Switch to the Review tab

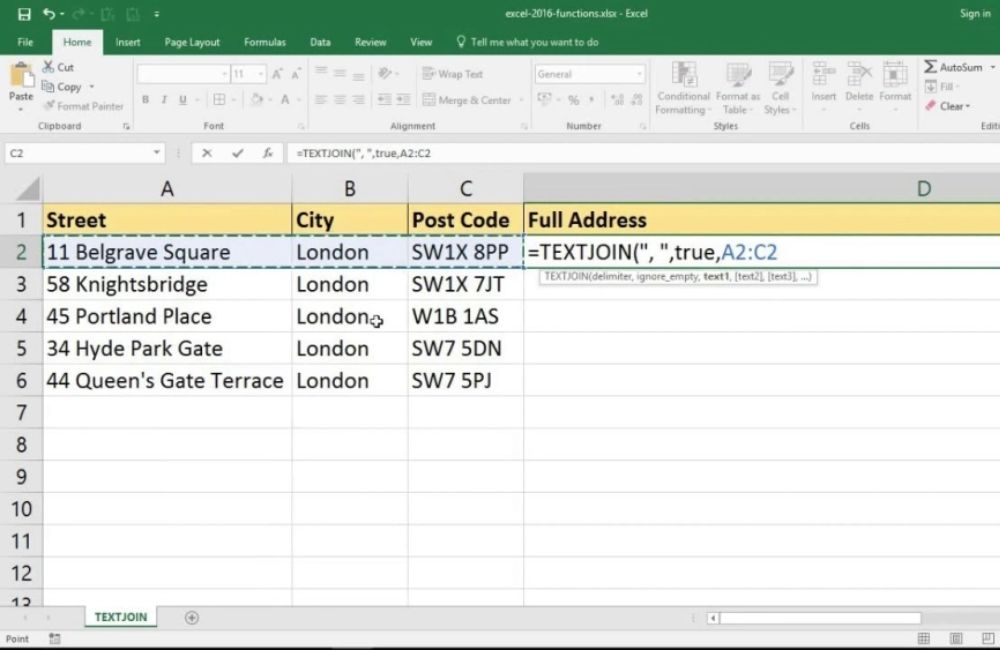pyautogui.click(x=371, y=42)
